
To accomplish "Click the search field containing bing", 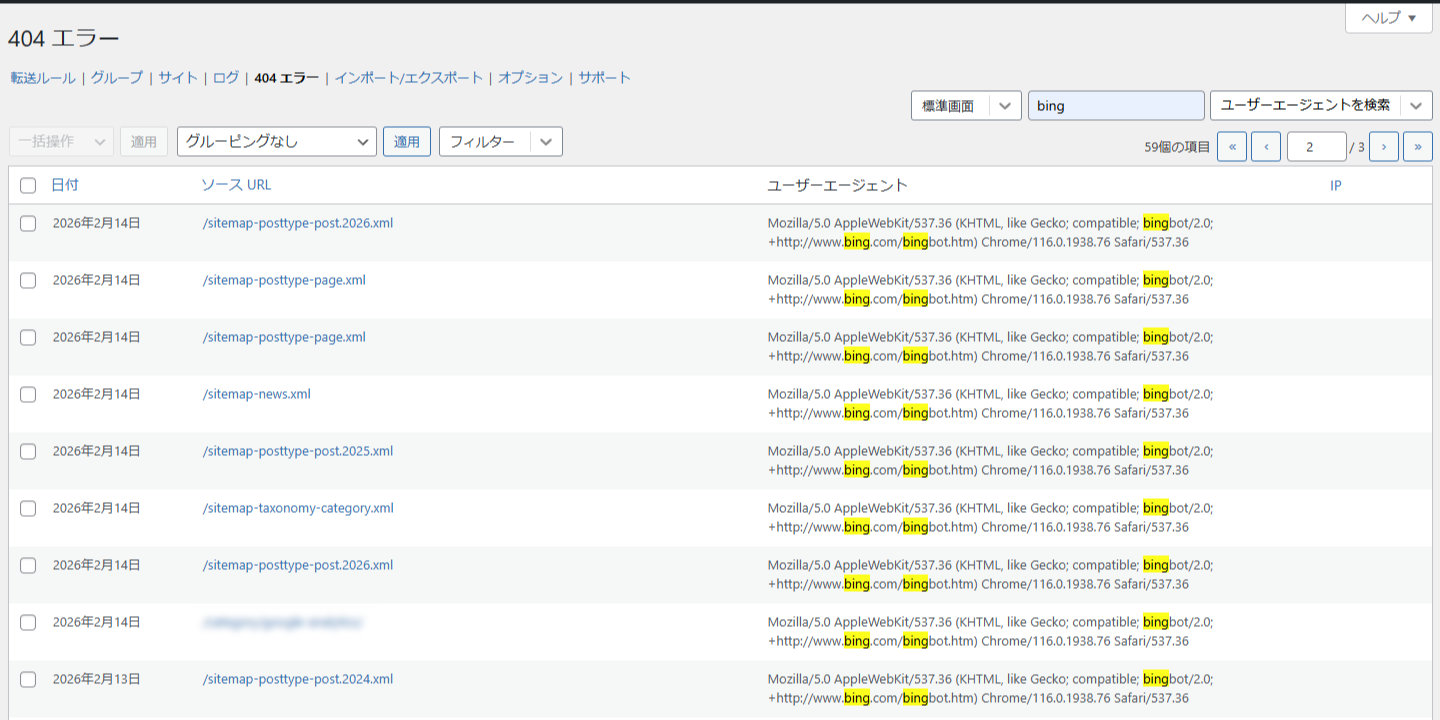I will (1115, 106).
